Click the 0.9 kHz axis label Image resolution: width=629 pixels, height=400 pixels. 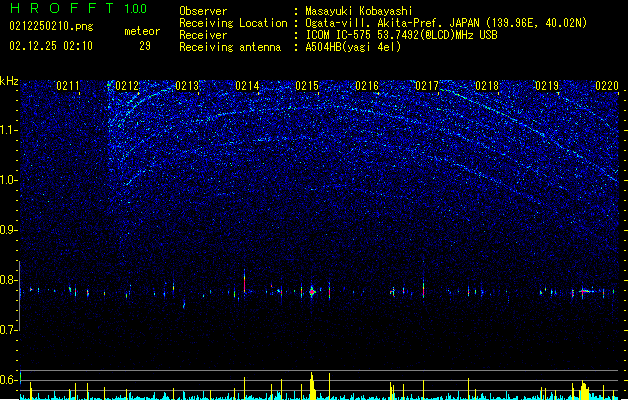8,230
